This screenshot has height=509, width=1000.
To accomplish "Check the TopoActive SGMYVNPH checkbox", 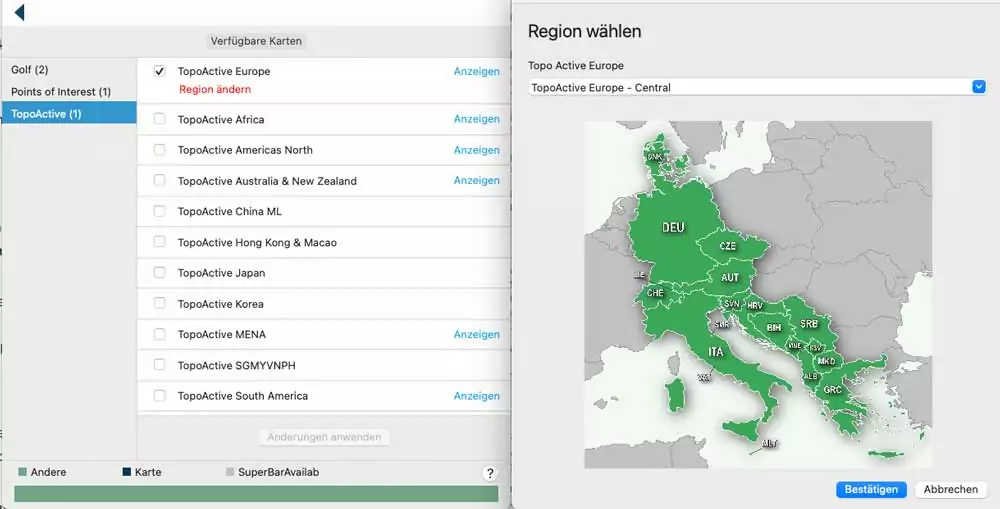I will 159,365.
